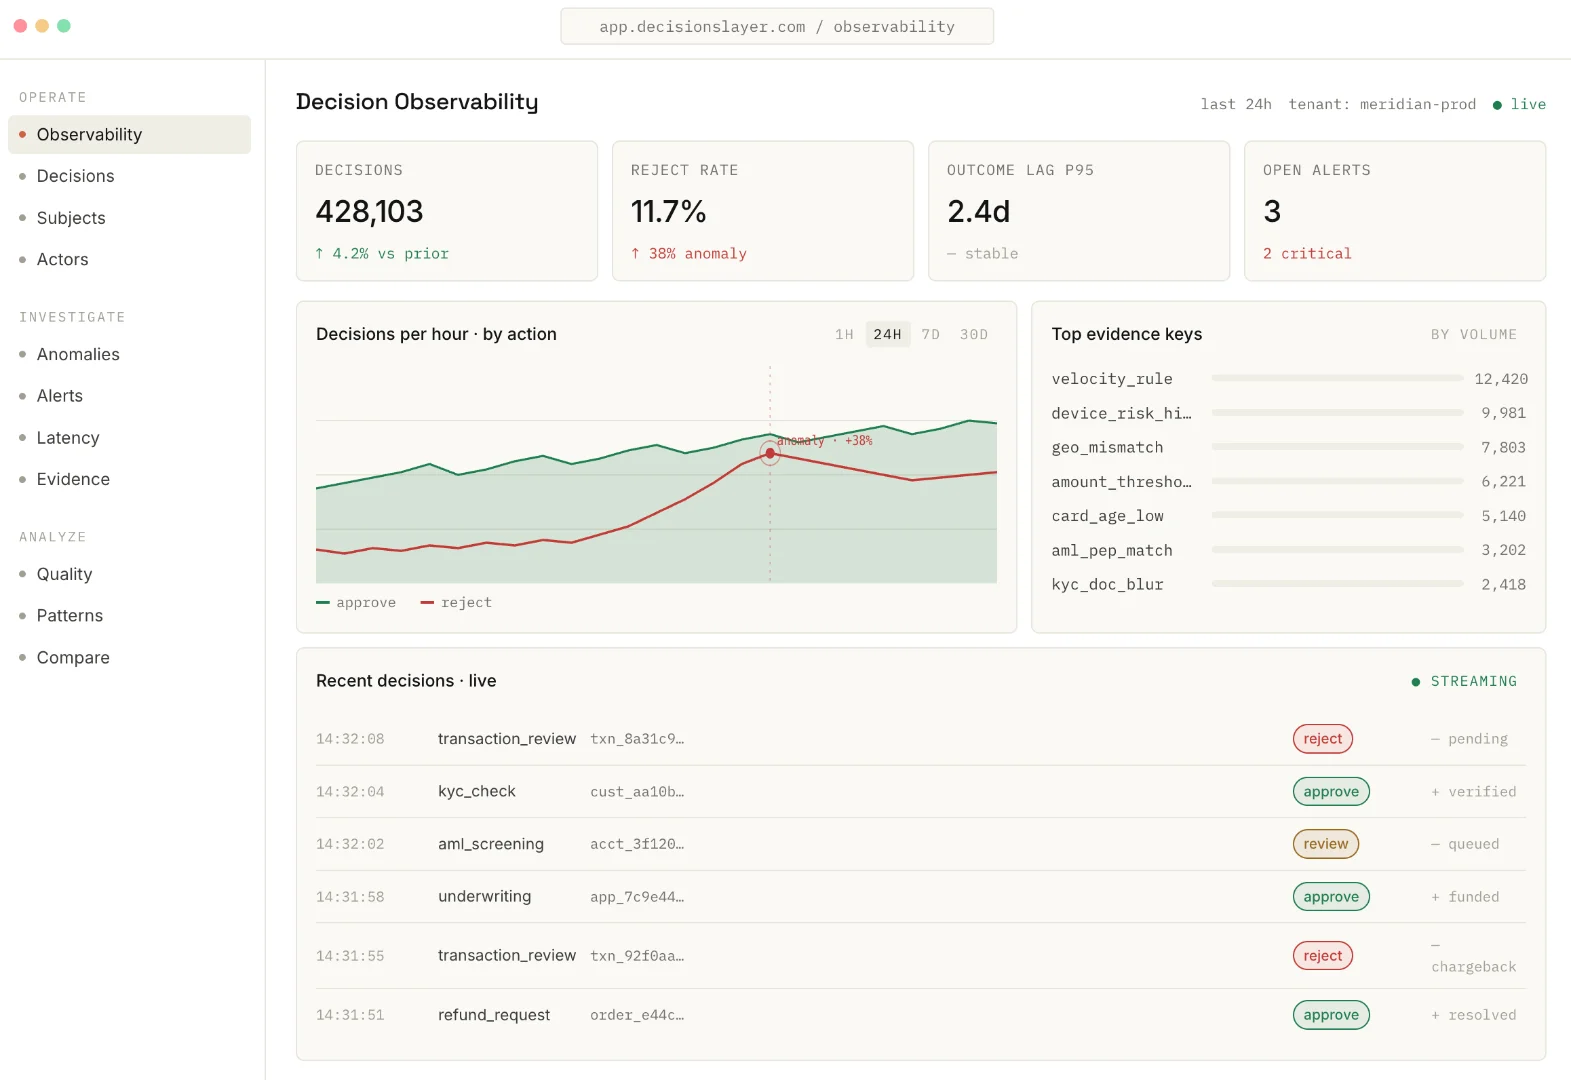Click approve badge for refund_request row
Viewport: 1571px width, 1080px height.
1331,1015
